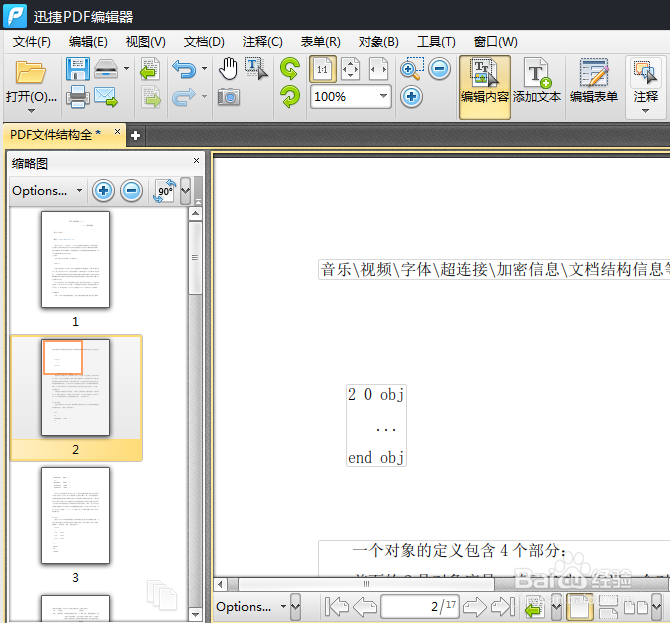The height and width of the screenshot is (623, 670).
Task: Open the status bar Options dropdown
Action: click(x=251, y=606)
